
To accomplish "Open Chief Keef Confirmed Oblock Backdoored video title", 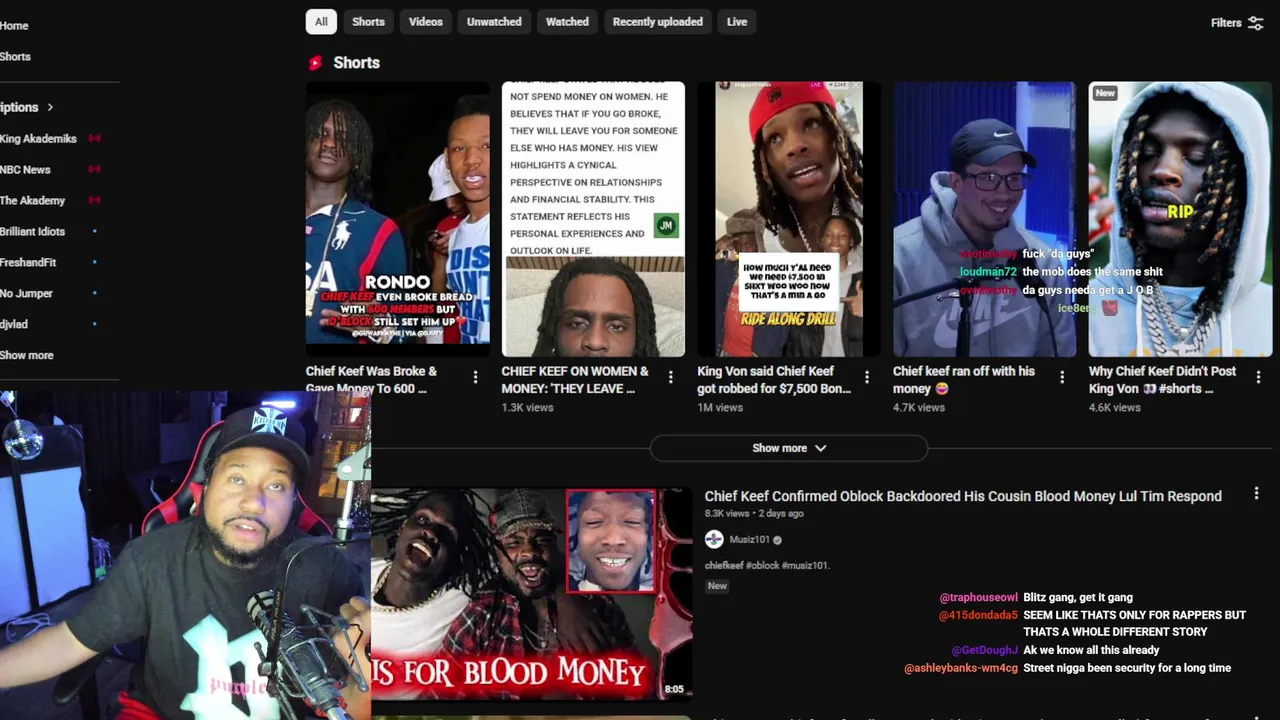I will click(x=963, y=496).
